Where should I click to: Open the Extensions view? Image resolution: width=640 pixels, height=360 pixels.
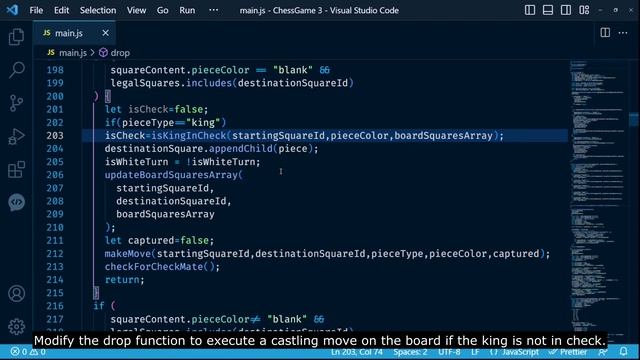[x=16, y=169]
